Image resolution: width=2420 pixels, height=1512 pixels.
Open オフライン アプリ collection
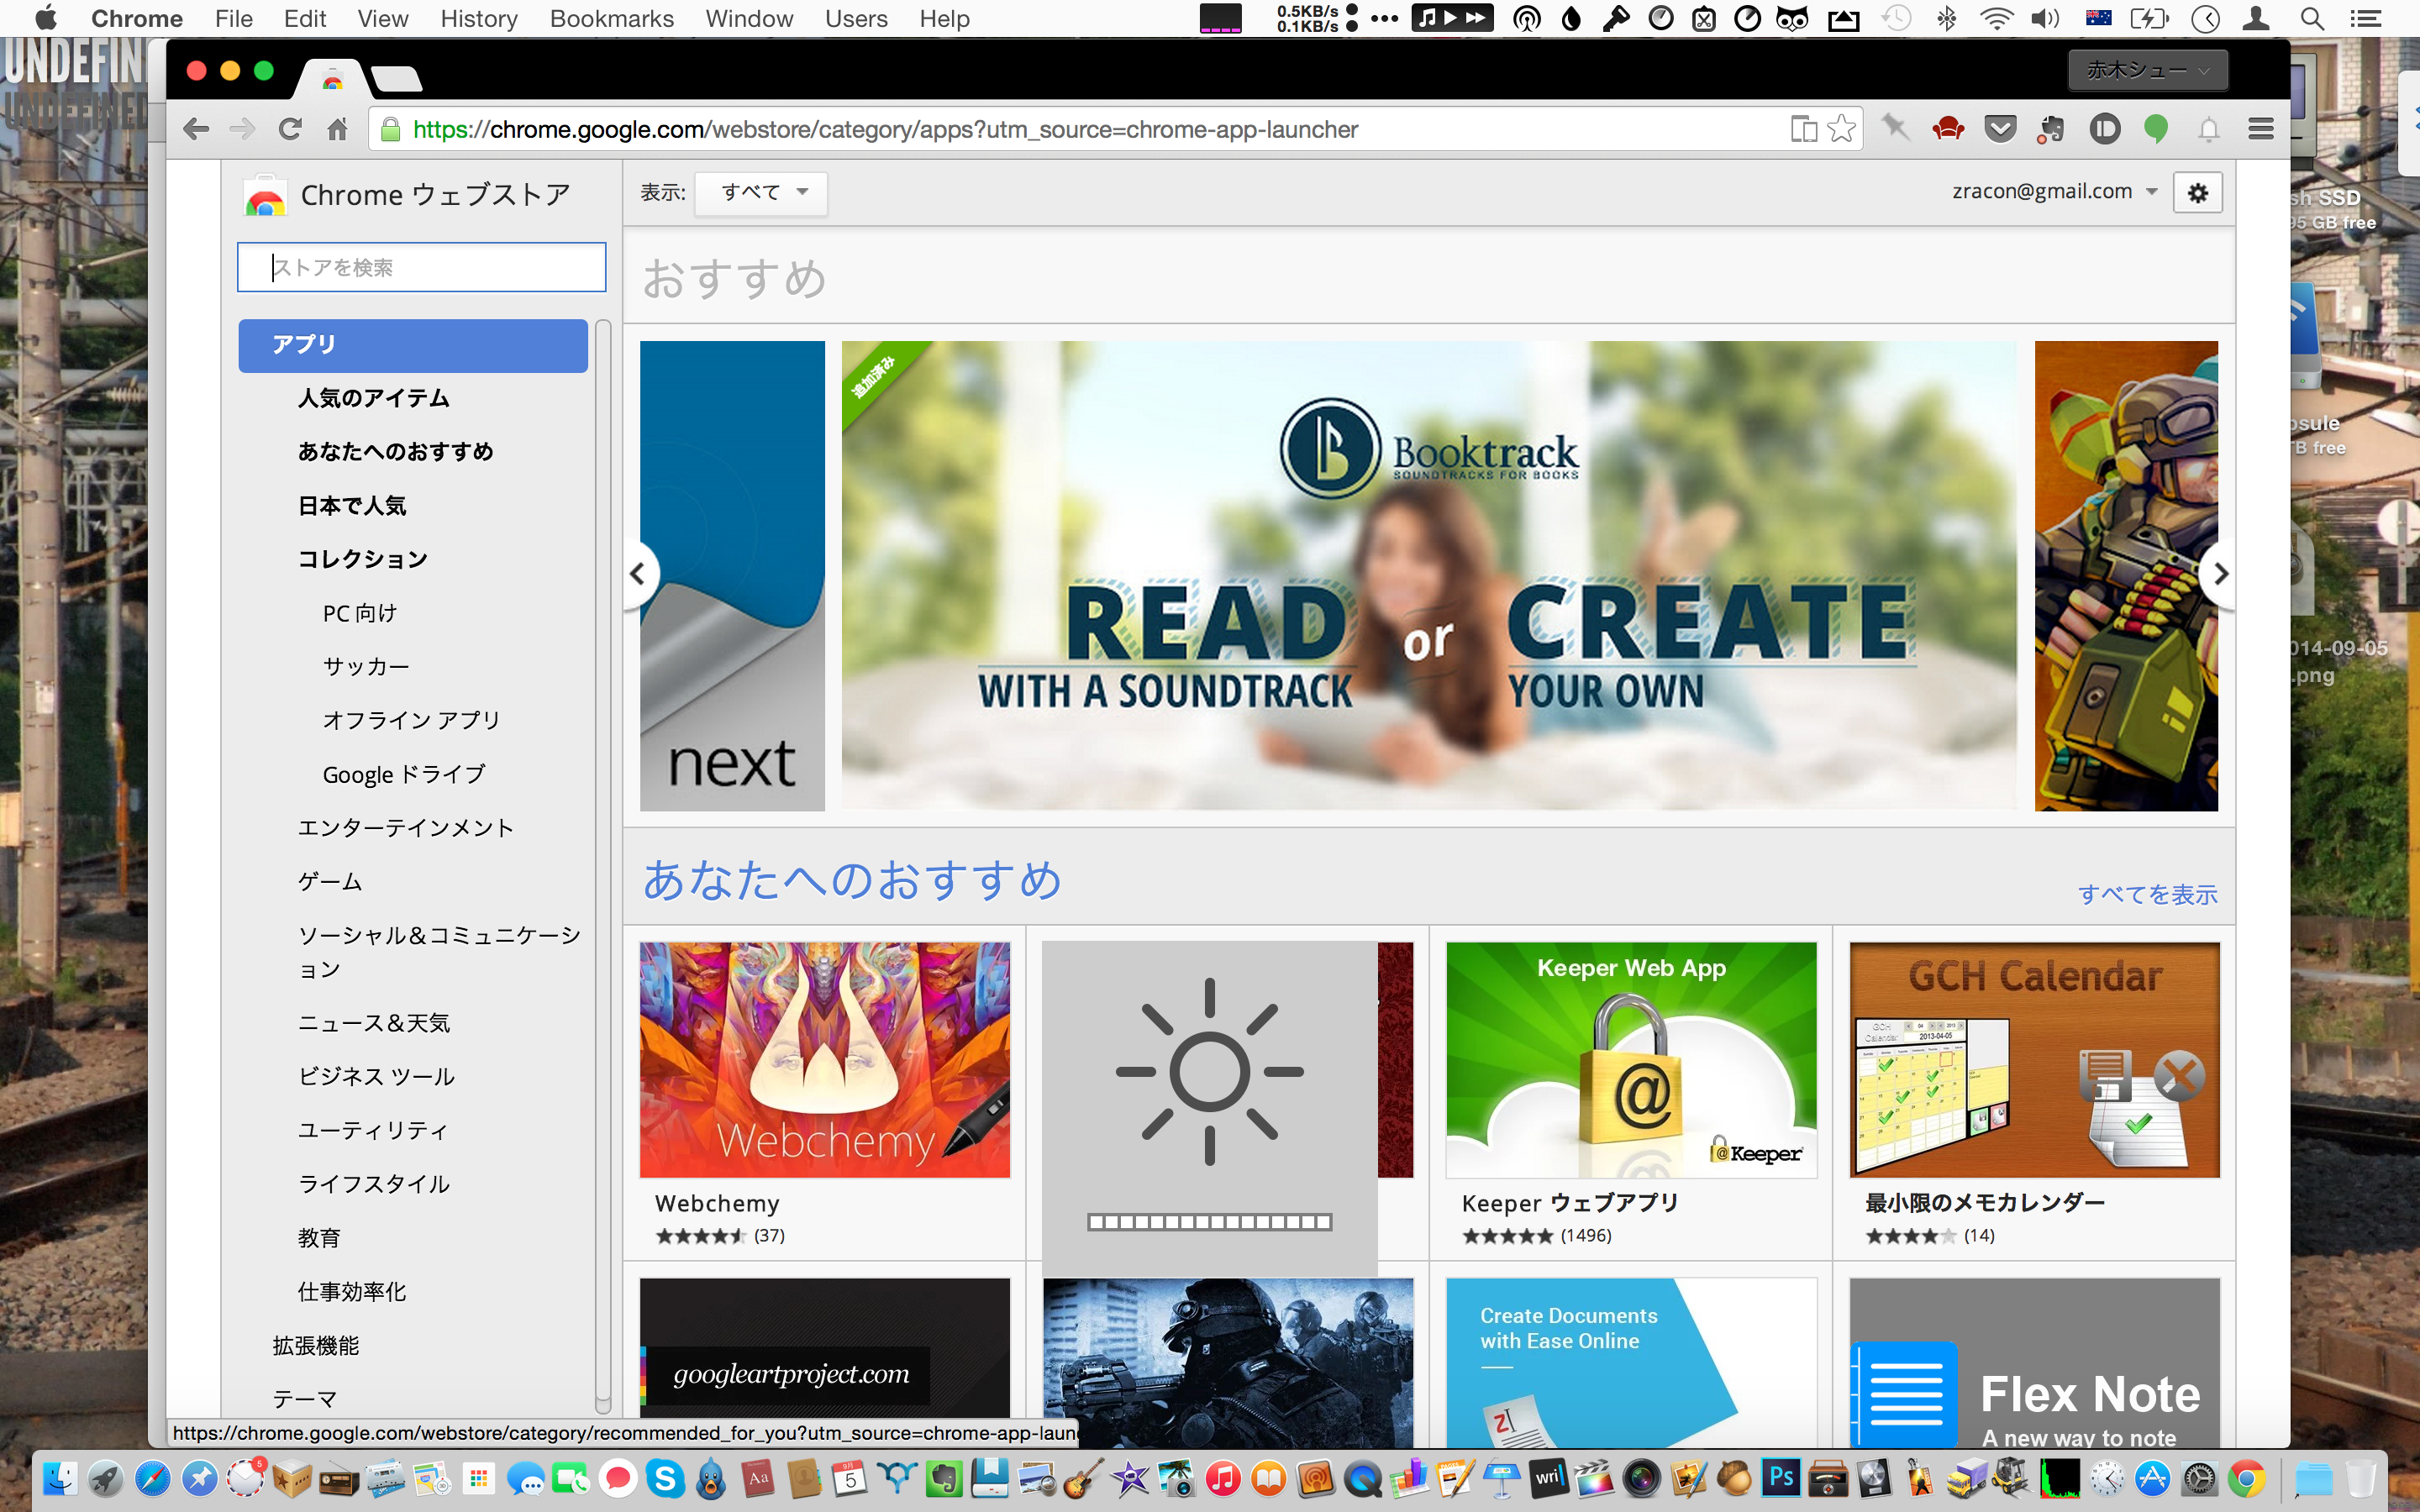click(x=411, y=720)
